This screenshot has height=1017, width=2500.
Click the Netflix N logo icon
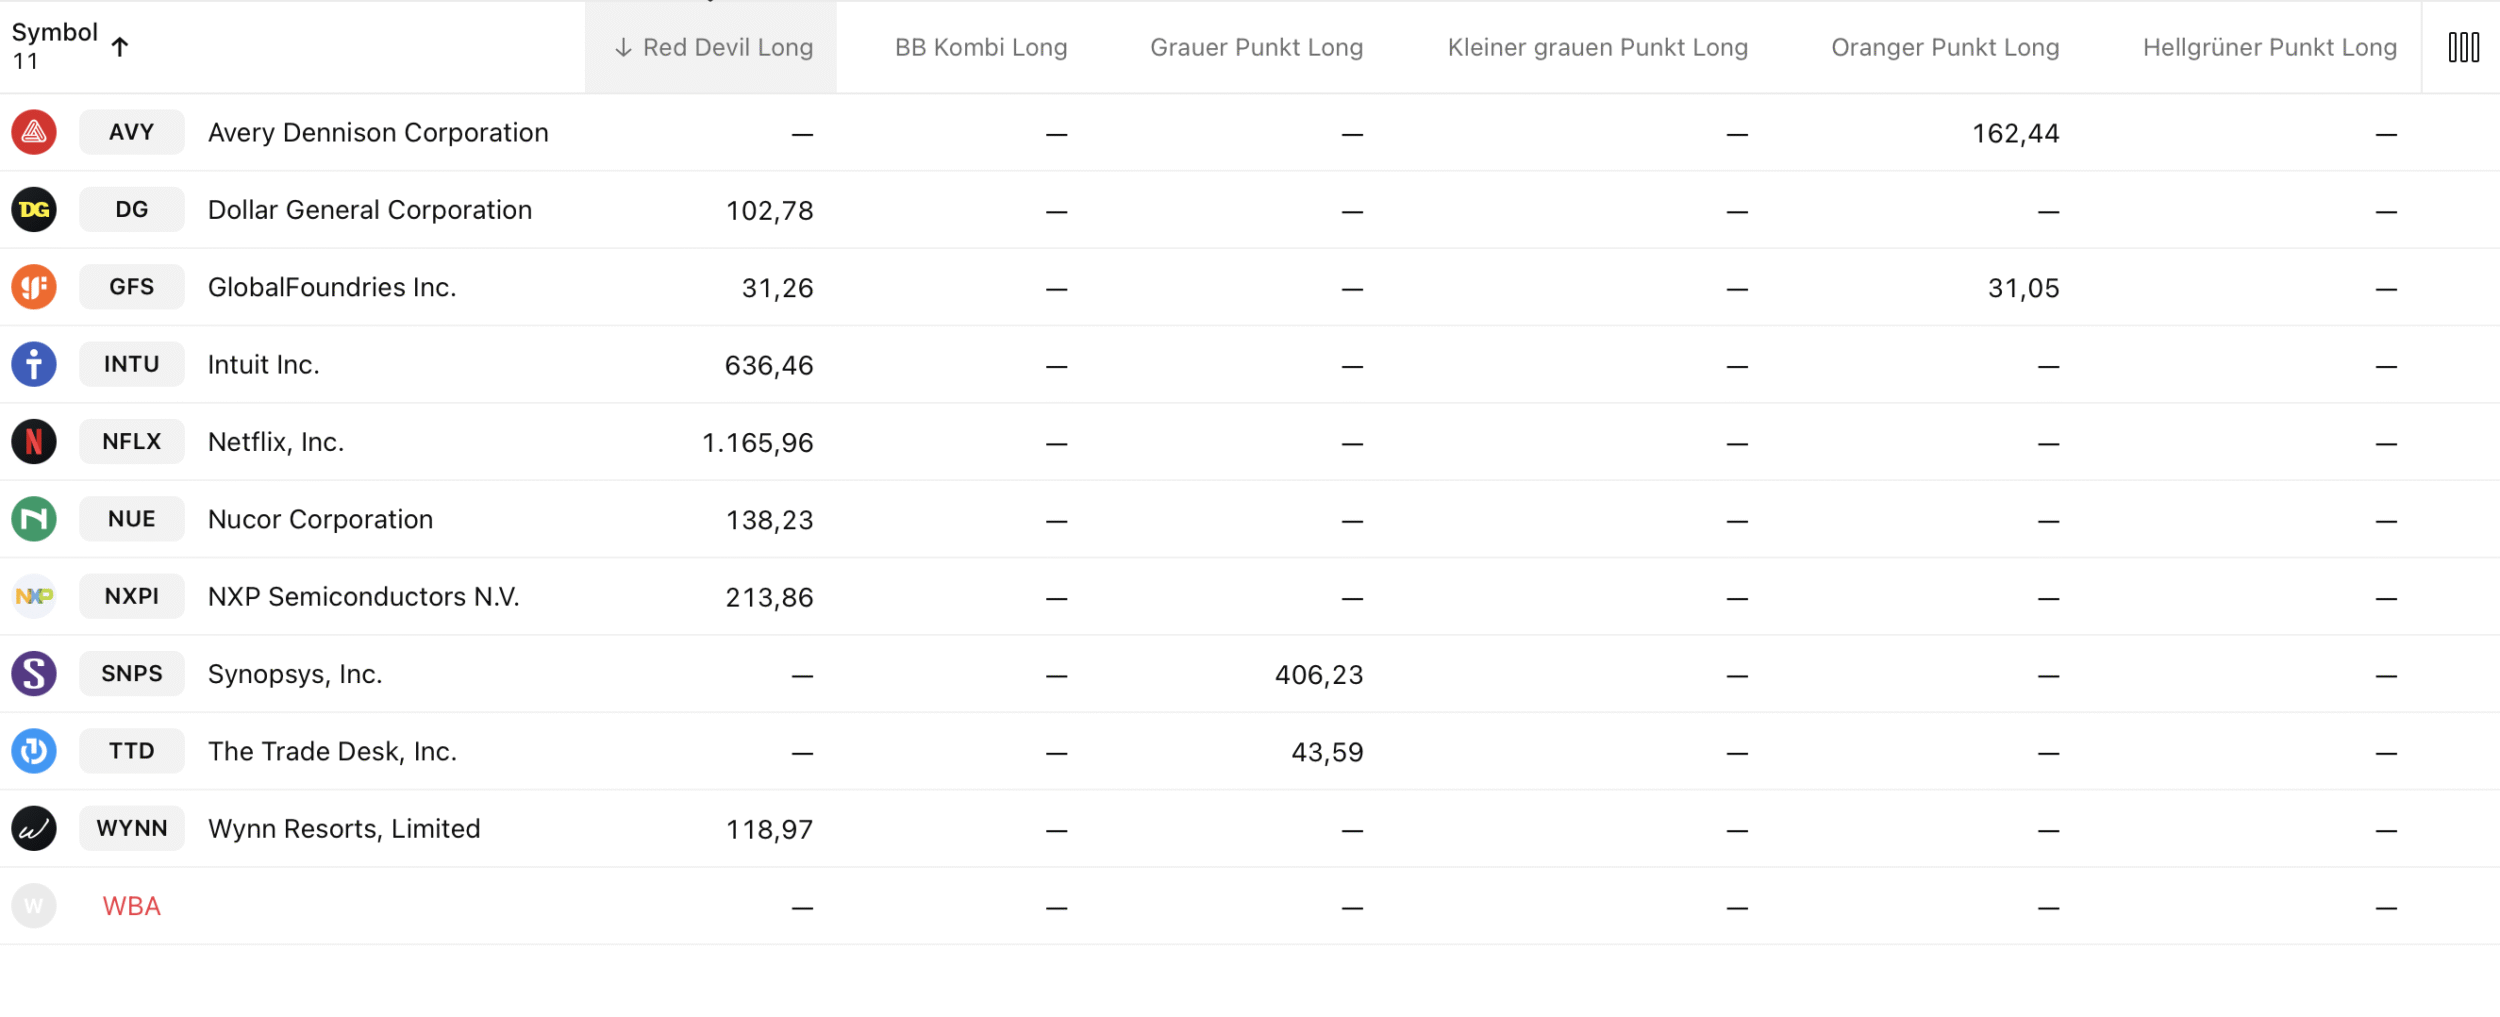tap(34, 442)
